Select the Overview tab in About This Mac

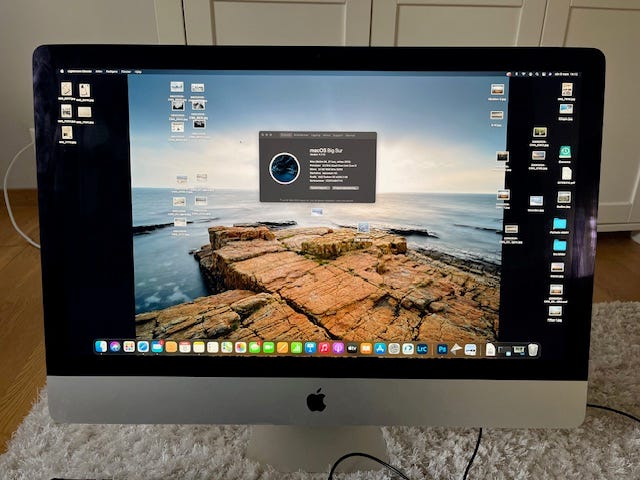286,134
